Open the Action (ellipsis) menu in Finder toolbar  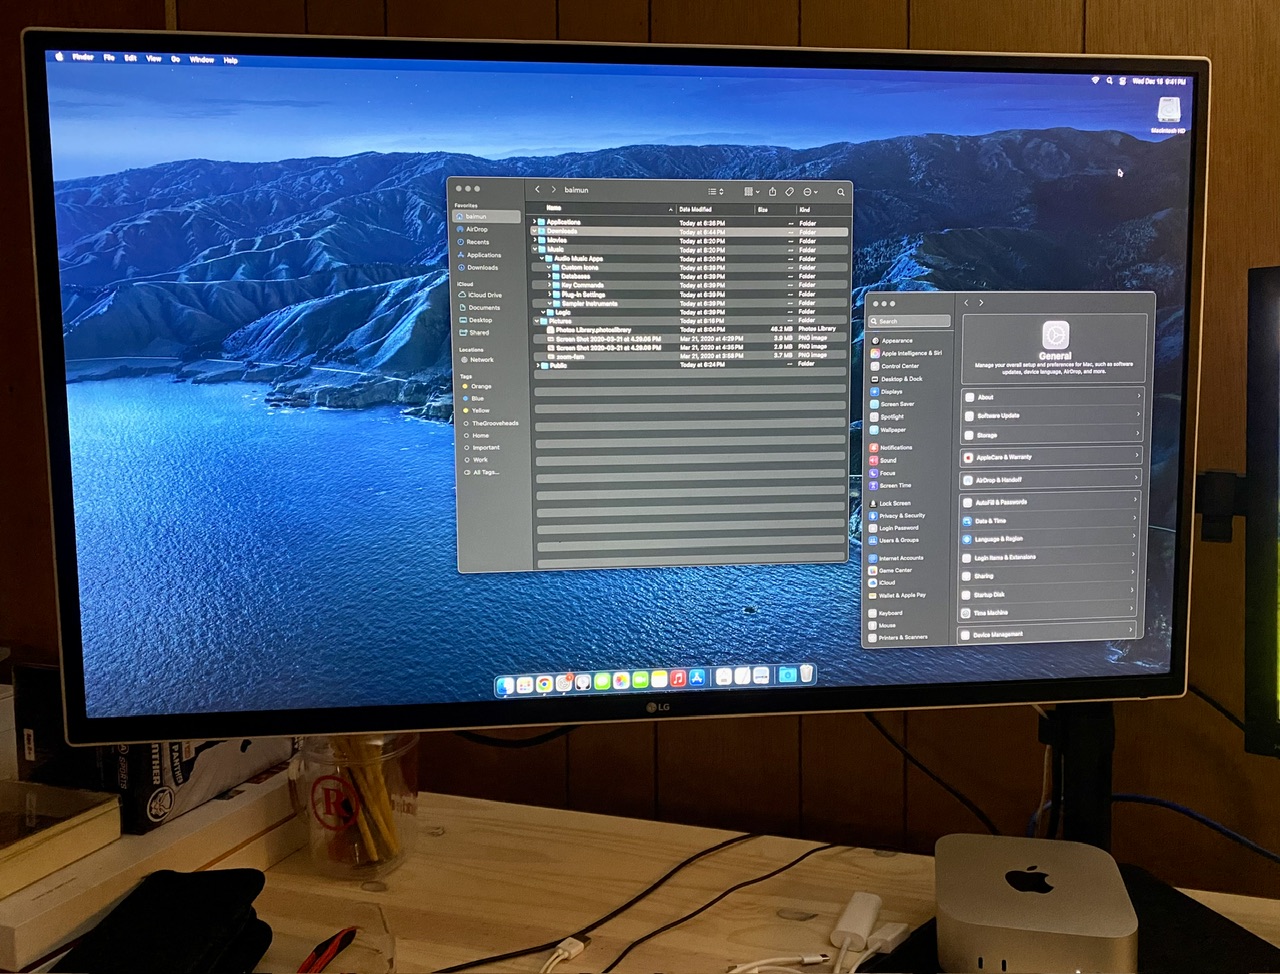[x=809, y=191]
